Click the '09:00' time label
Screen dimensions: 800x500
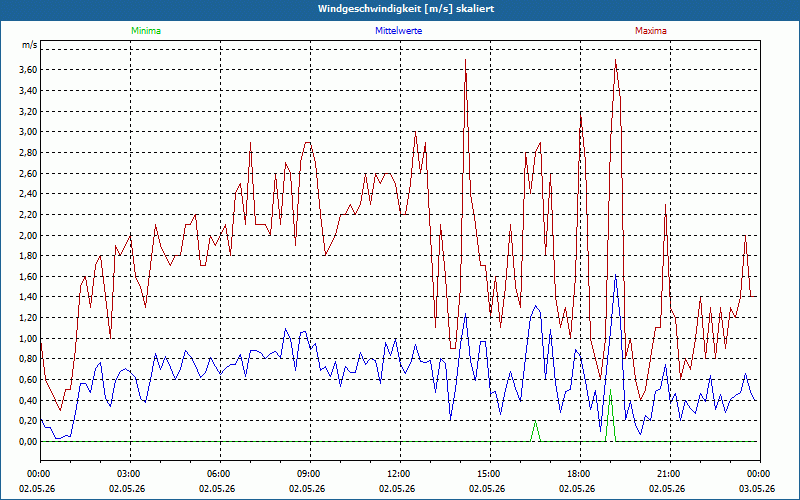click(310, 473)
